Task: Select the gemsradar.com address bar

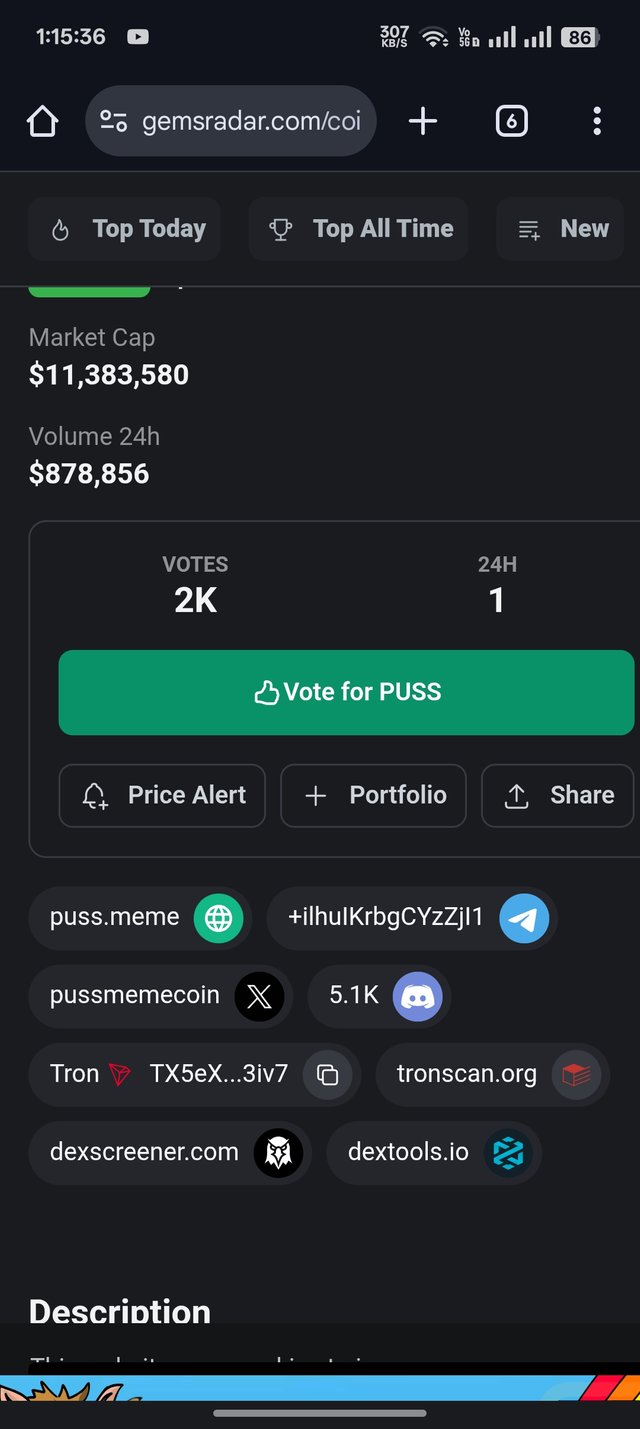Action: (231, 121)
